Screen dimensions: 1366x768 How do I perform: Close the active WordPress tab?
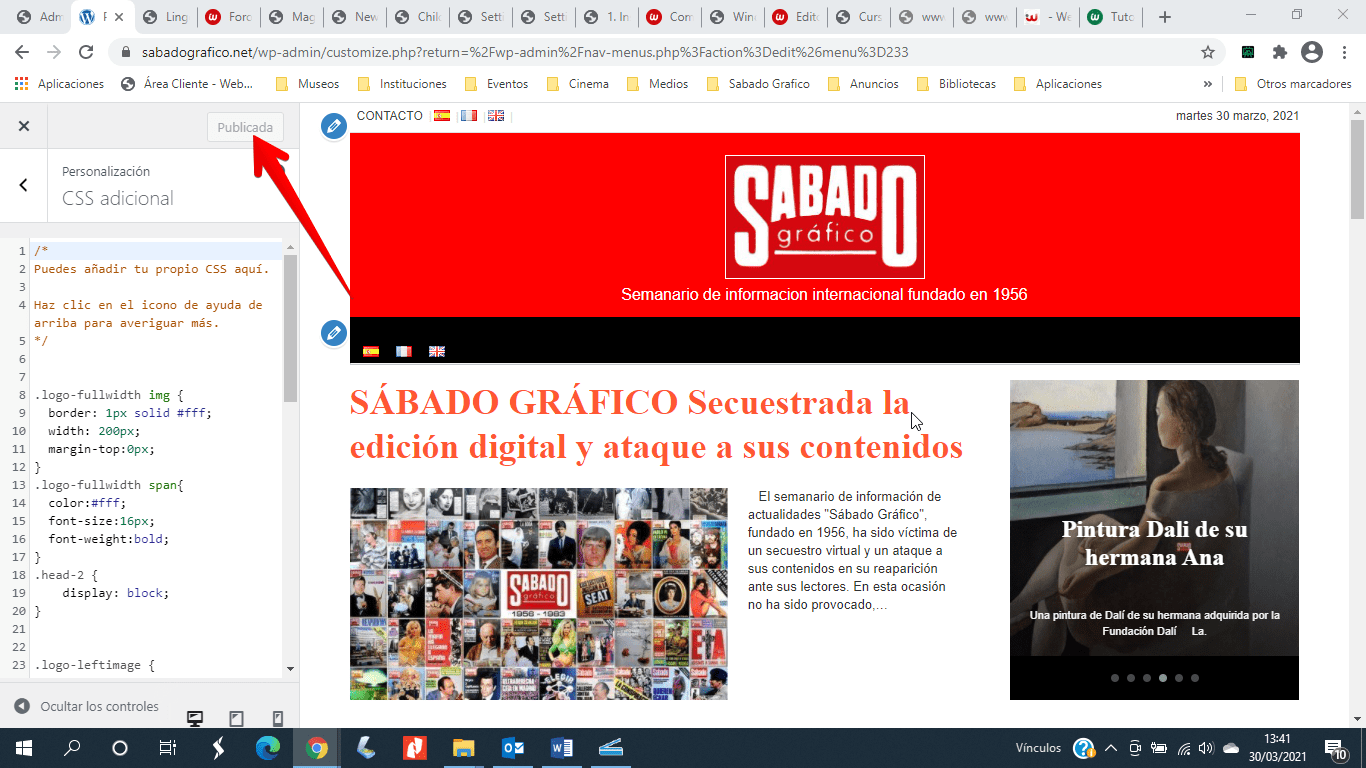pos(119,17)
